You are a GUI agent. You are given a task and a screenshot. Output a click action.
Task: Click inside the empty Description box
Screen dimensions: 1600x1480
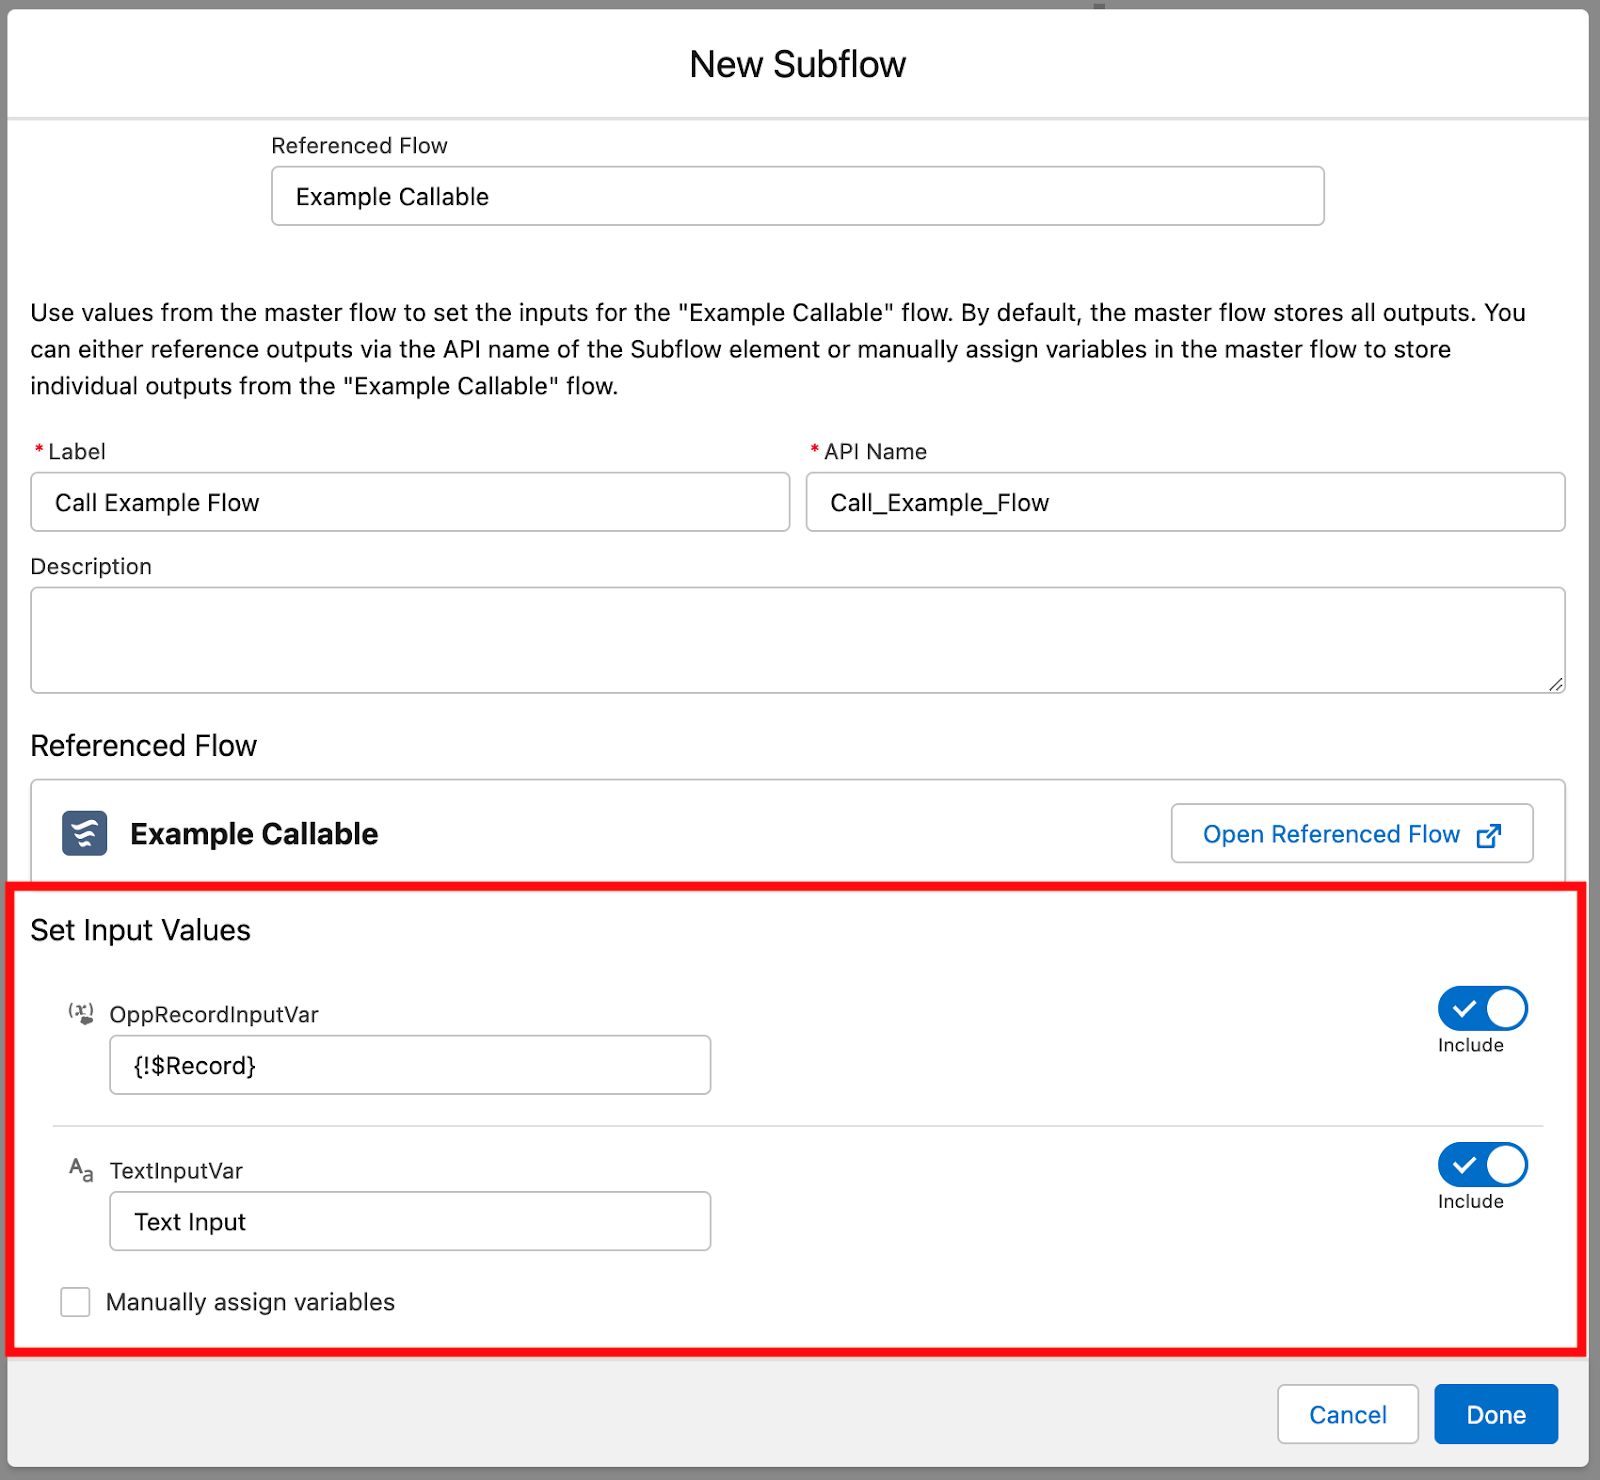pyautogui.click(x=797, y=640)
